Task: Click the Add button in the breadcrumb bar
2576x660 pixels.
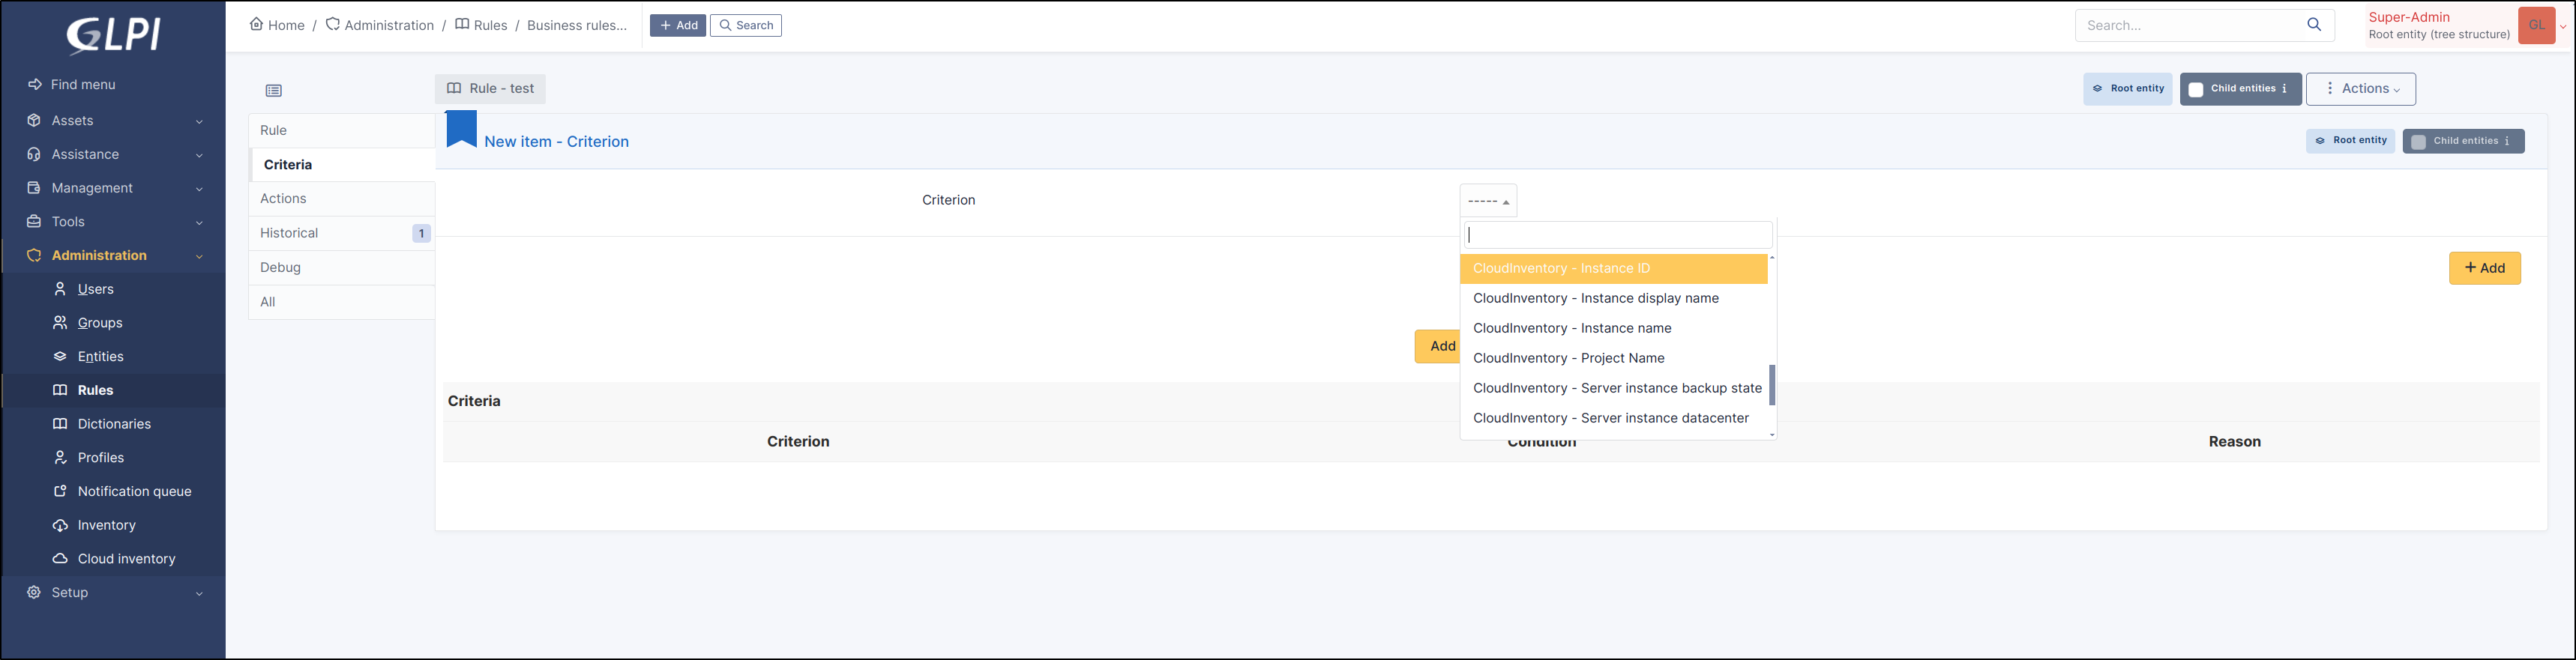Action: pyautogui.click(x=678, y=25)
